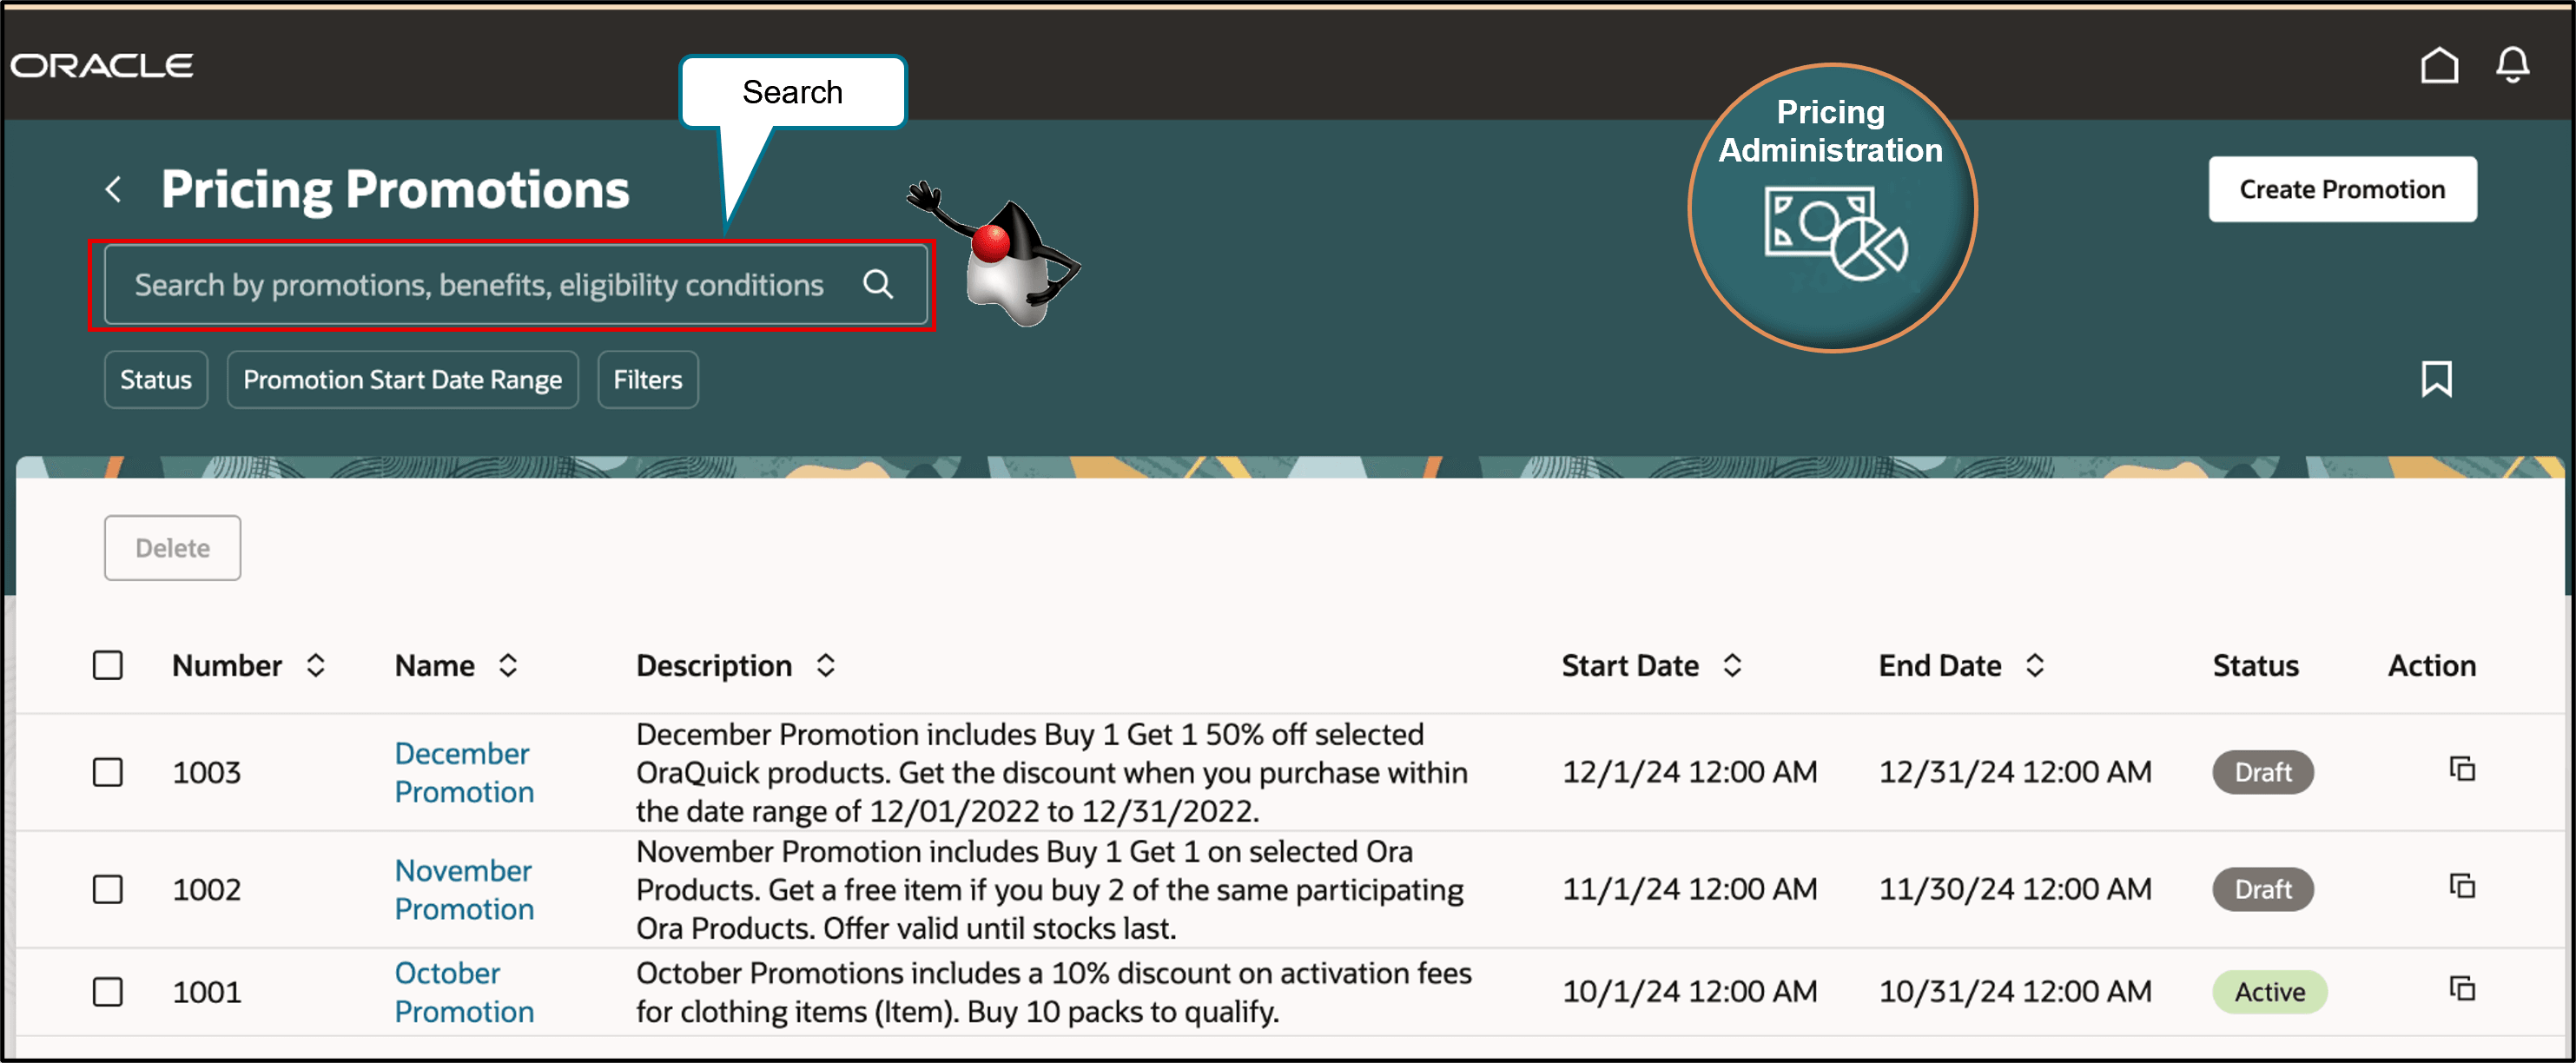
Task: Open the Status filter dropdown
Action: 156,380
